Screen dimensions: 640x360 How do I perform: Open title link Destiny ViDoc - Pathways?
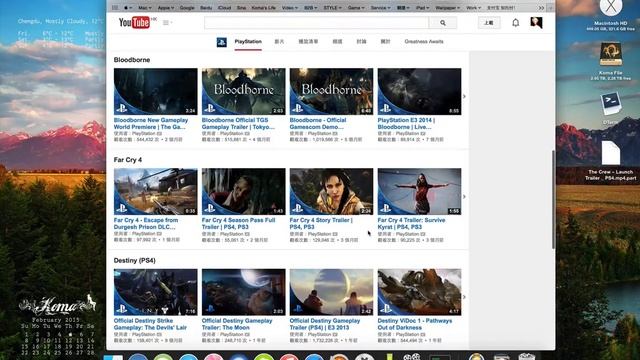point(415,324)
